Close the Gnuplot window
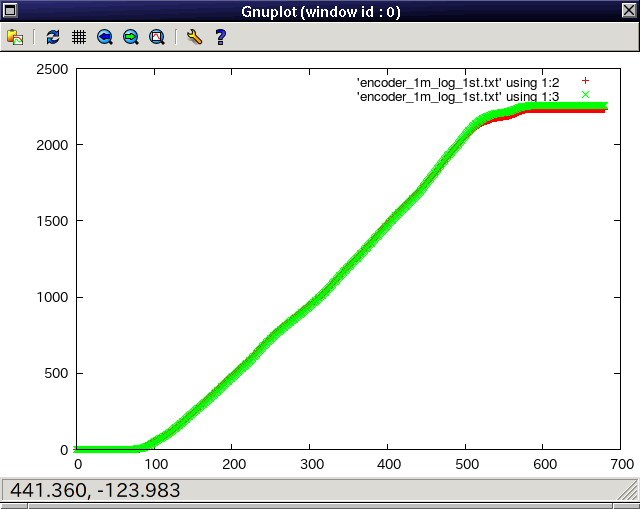 629,10
